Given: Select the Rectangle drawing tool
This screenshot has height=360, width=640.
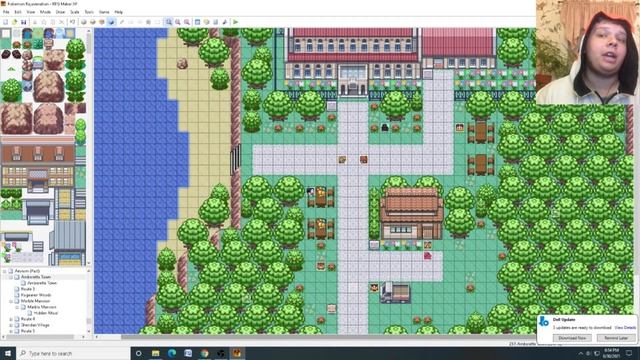Looking at the screenshot, I should click(131, 22).
